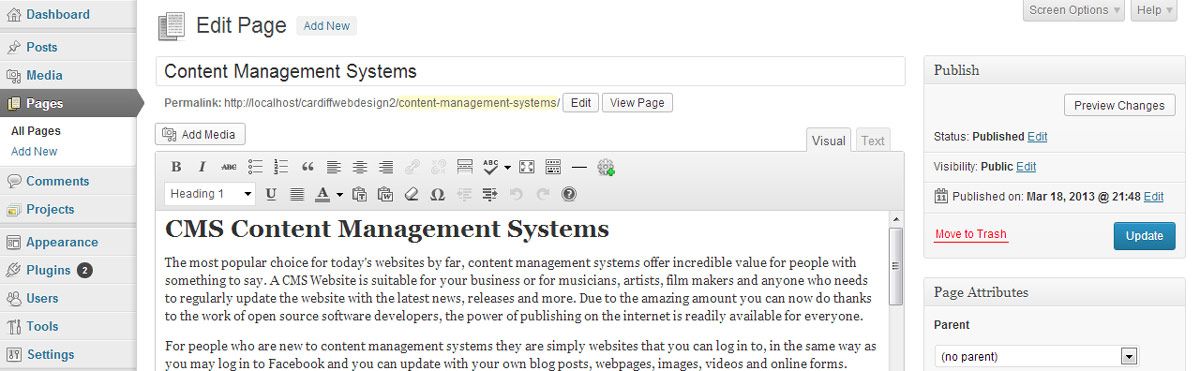Insert a horizontal rule line

[579, 167]
